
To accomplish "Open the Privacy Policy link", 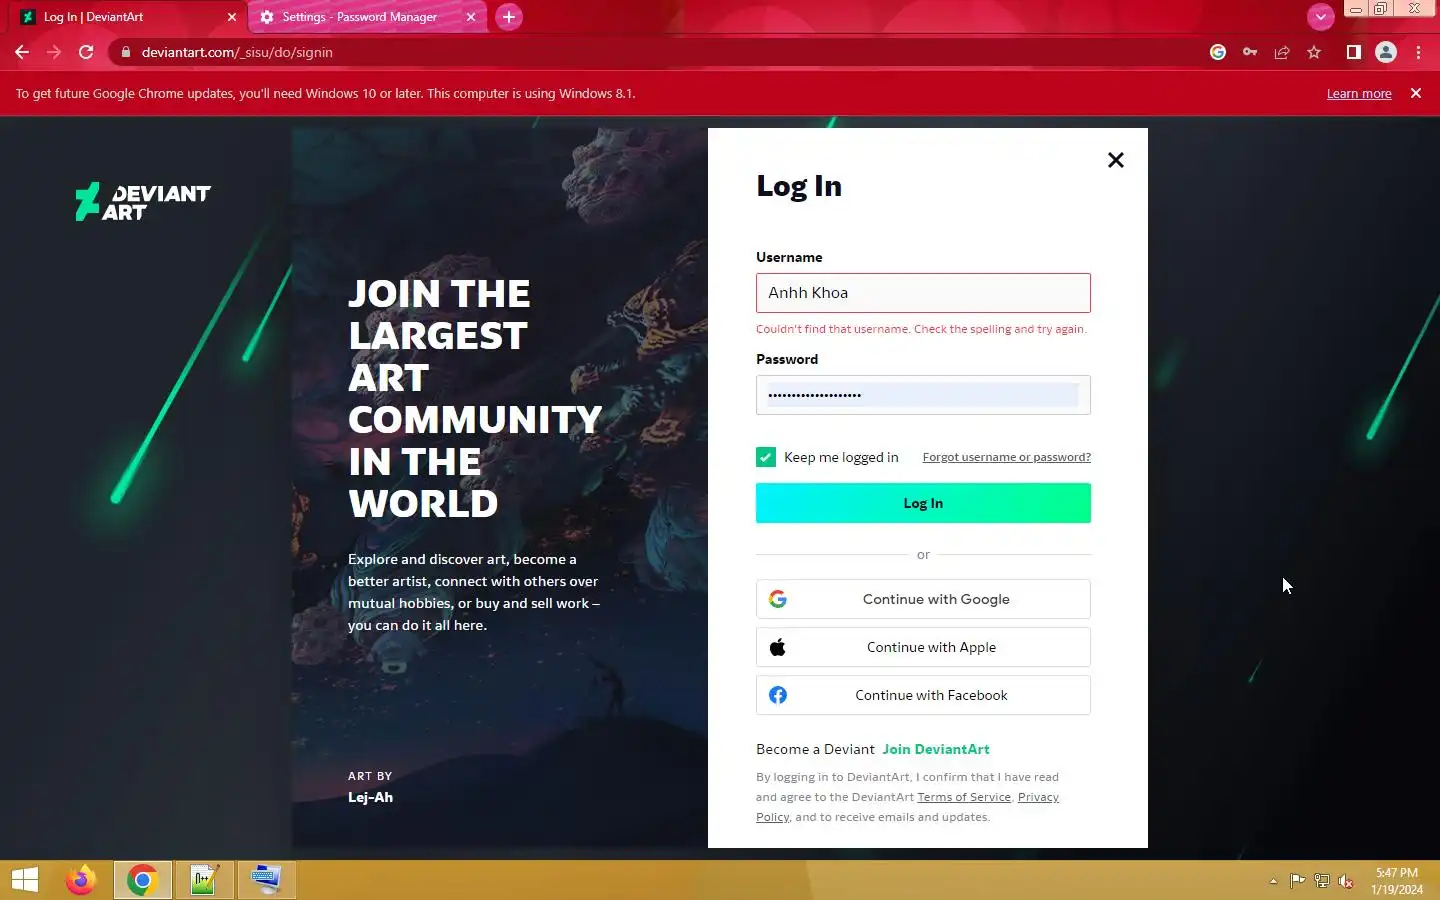I will coord(1038,797).
